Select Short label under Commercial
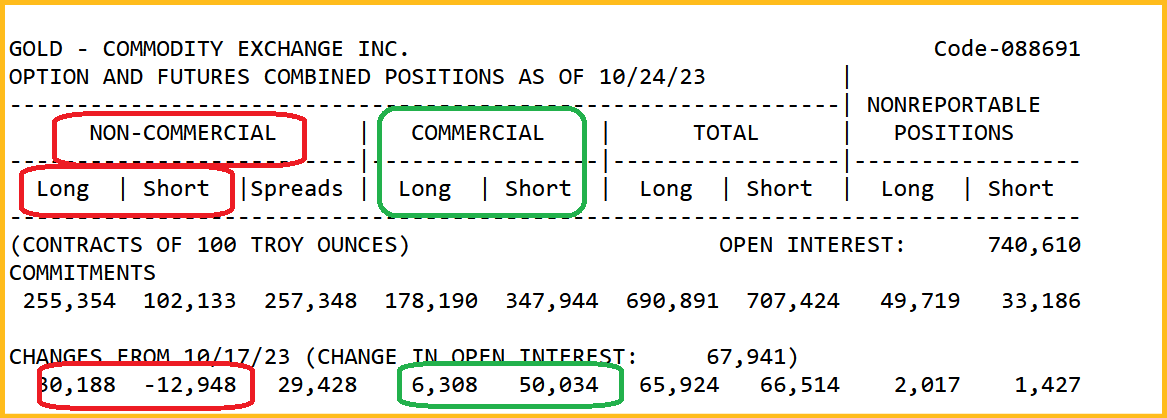1167x418 pixels. [x=538, y=189]
